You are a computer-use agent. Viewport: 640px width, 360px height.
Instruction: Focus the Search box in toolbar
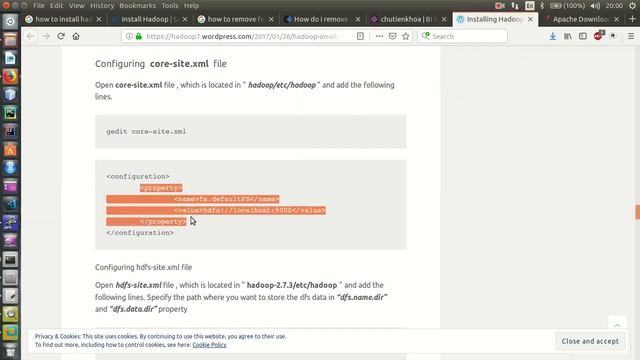pos(462,36)
